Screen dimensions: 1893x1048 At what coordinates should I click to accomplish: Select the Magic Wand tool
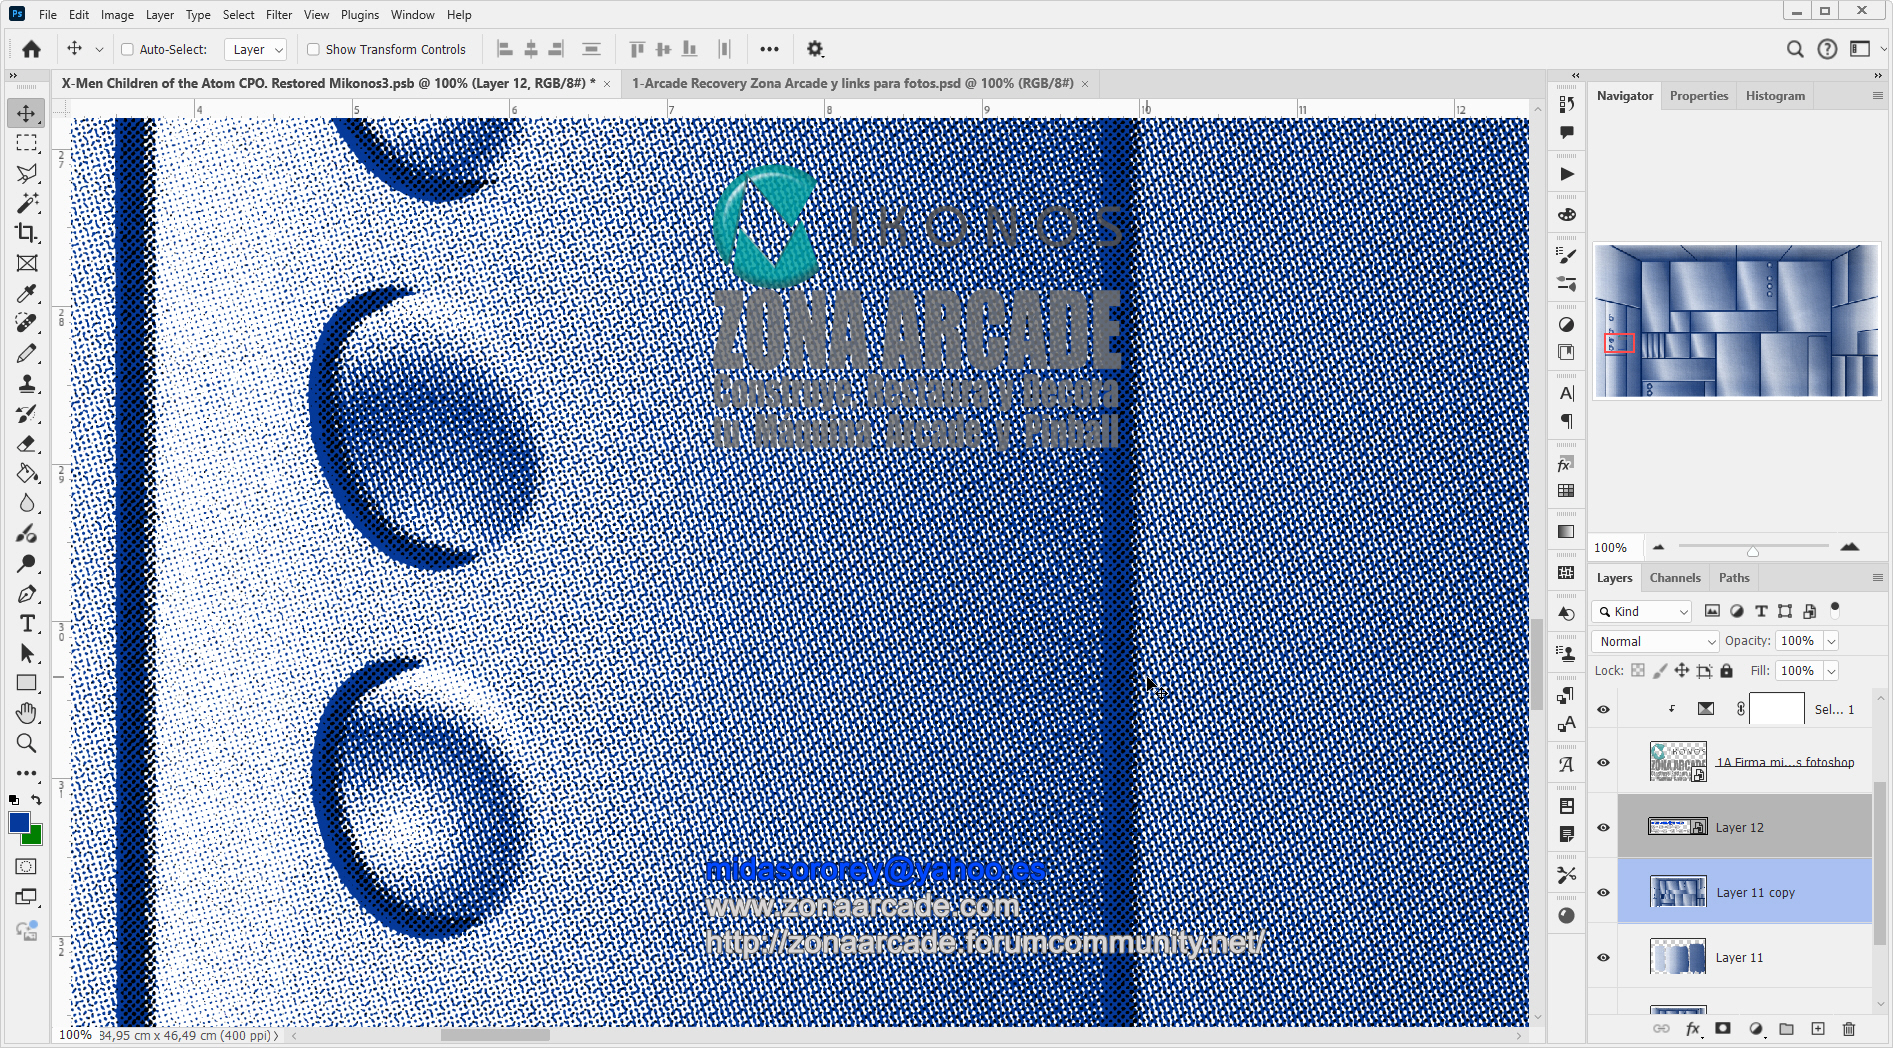[x=27, y=203]
